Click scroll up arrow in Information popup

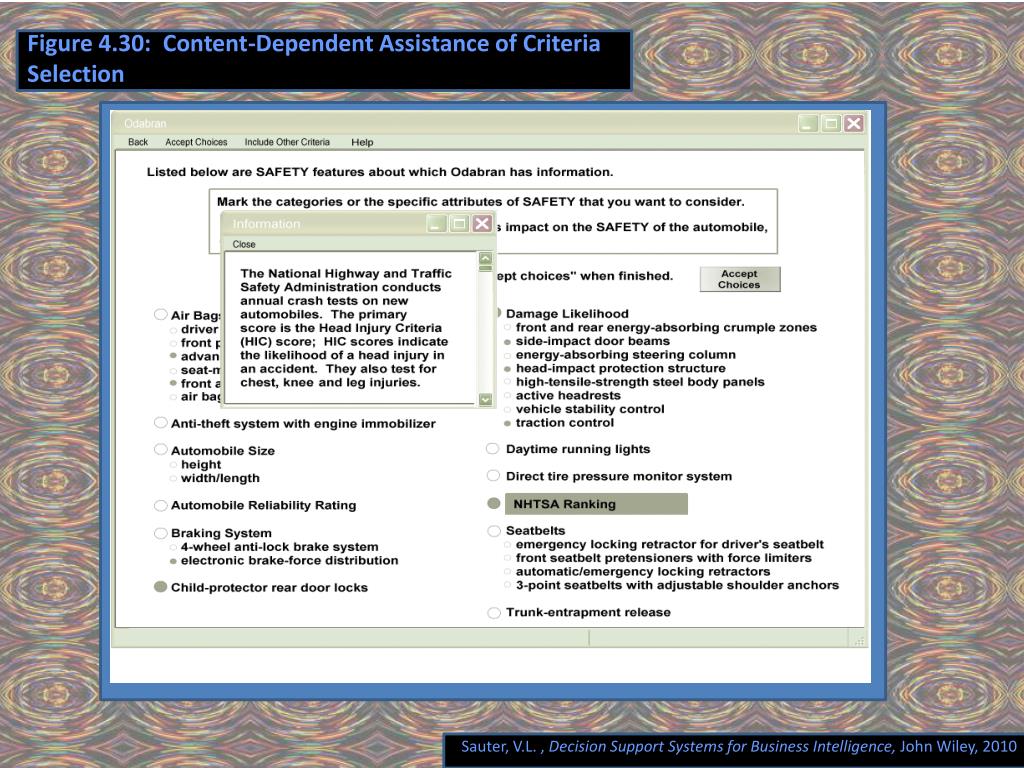click(x=485, y=258)
